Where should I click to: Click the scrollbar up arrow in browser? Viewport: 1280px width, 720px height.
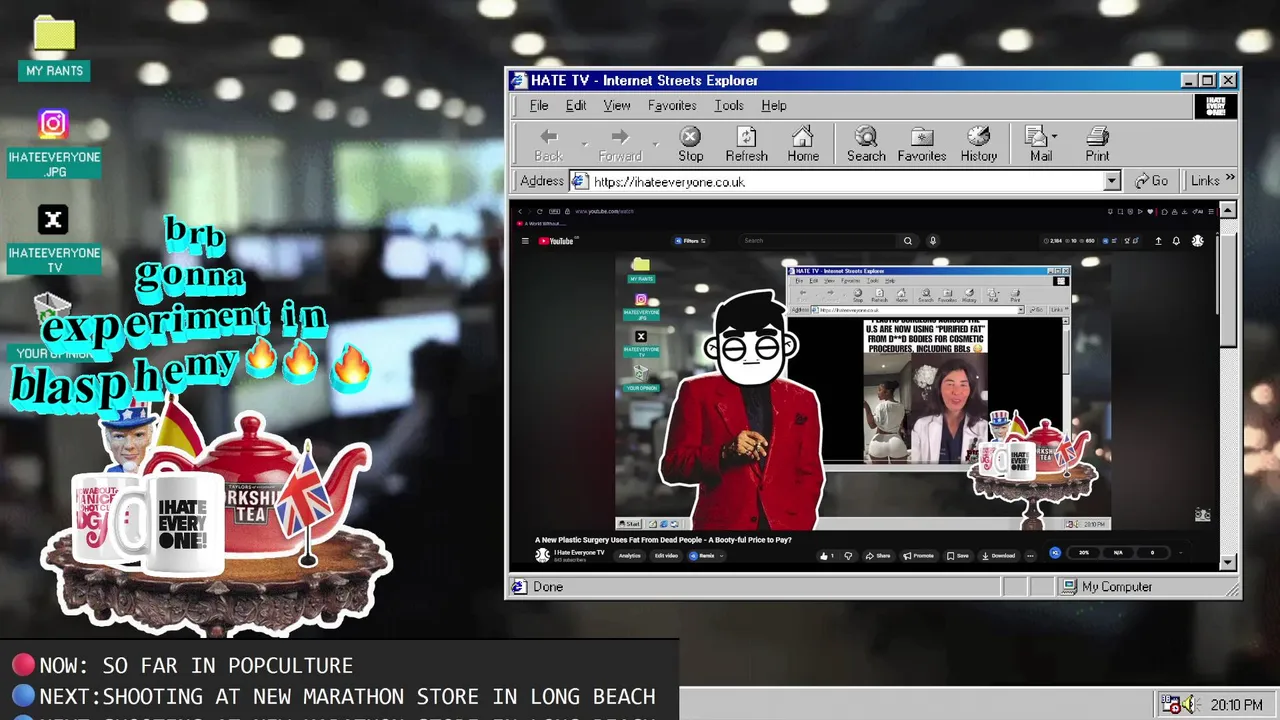click(x=1227, y=210)
